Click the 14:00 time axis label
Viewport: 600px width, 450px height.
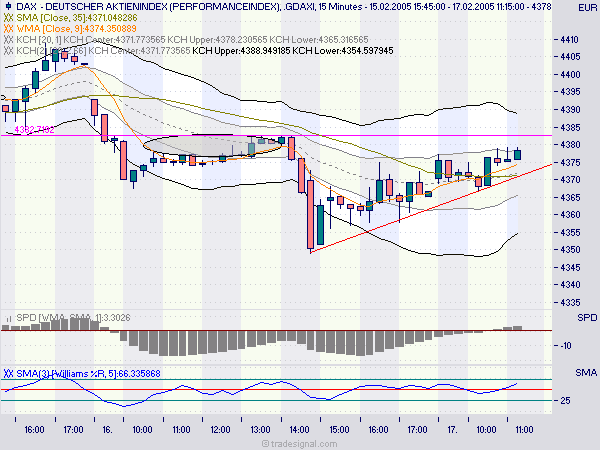(x=299, y=430)
